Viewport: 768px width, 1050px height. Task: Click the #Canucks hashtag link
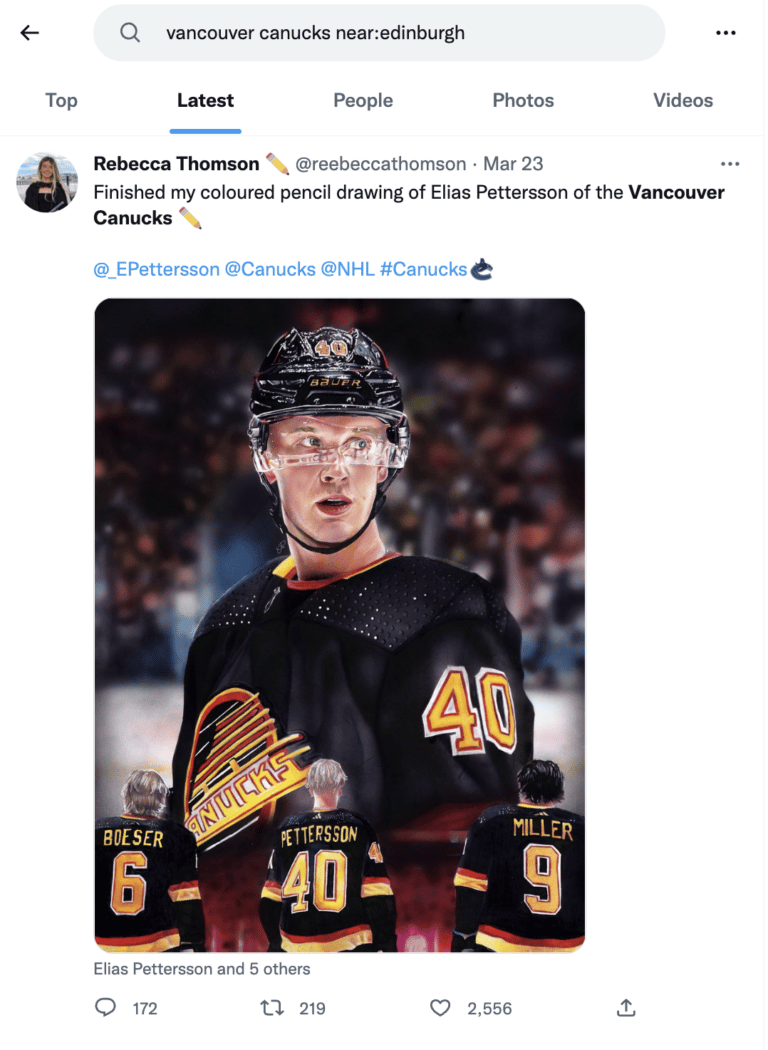click(423, 269)
